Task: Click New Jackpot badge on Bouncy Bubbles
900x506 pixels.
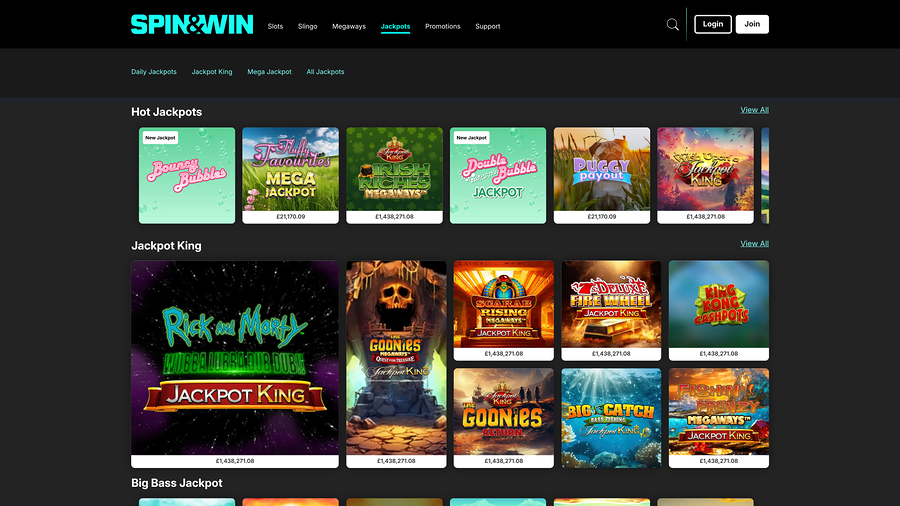Action: pyautogui.click(x=160, y=138)
